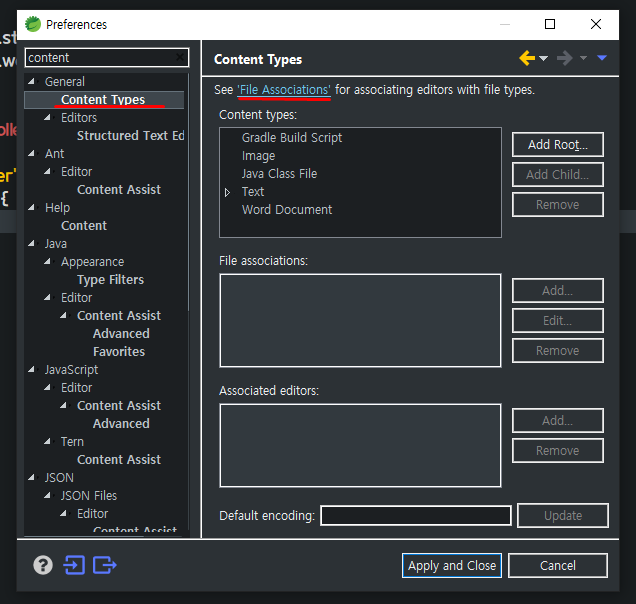
Task: Click the preferences tree vertical scrollbar
Action: 188,193
